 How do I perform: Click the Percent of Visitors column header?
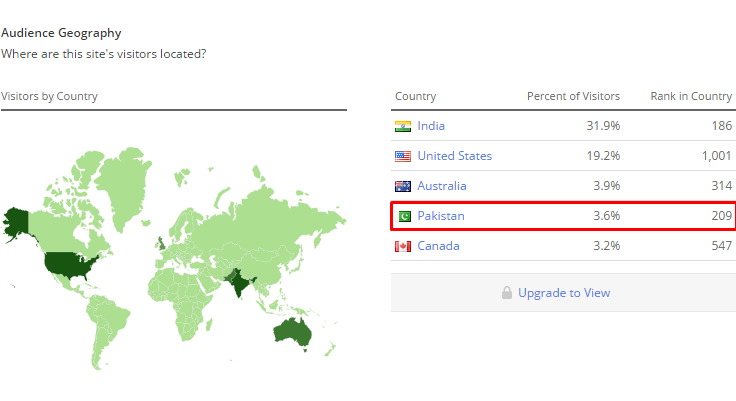coord(573,96)
